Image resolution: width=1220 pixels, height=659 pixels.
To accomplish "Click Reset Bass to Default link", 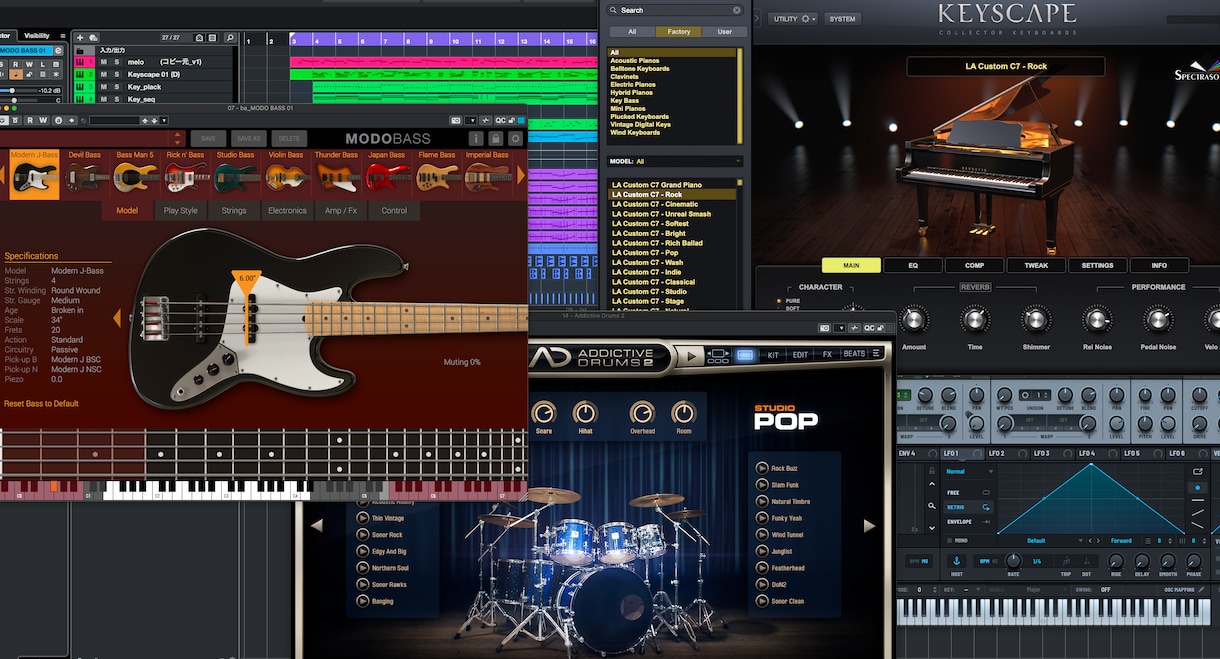I will pyautogui.click(x=41, y=404).
